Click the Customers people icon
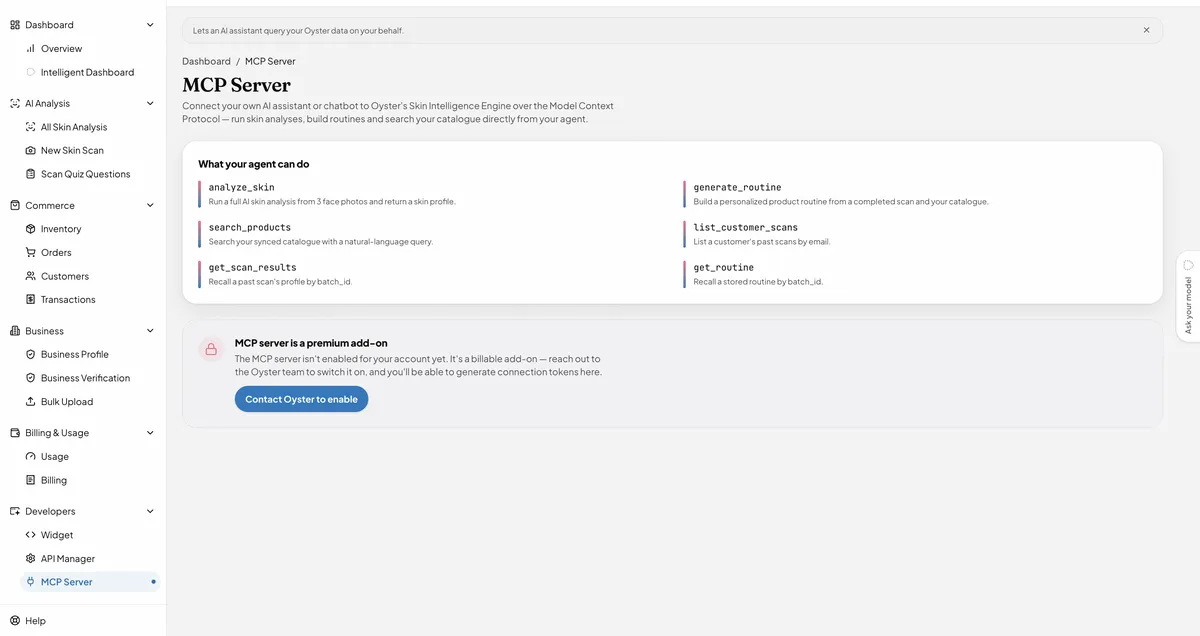Viewport: 1200px width, 636px height. (x=30, y=276)
